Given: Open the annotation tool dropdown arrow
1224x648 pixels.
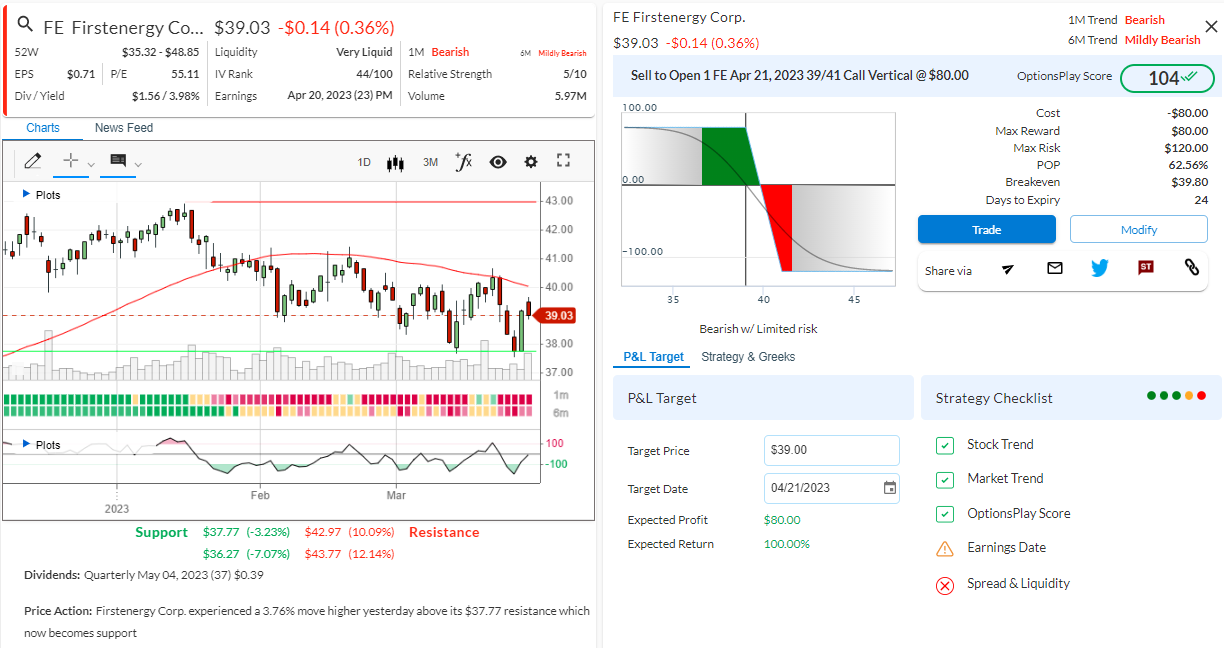Looking at the screenshot, I should (138, 165).
